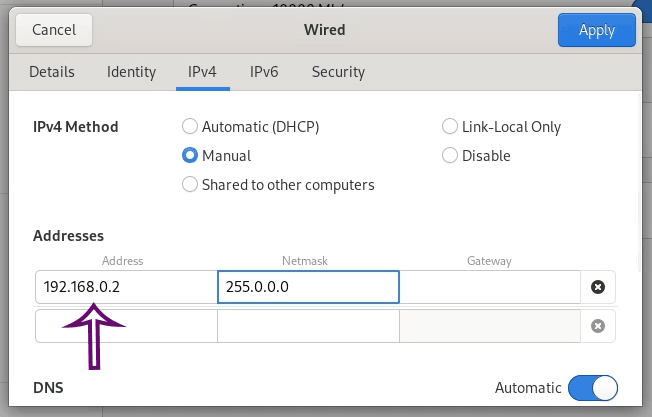Viewport: 652px width, 417px height.
Task: Delete the empty second address row
Action: pyautogui.click(x=598, y=326)
